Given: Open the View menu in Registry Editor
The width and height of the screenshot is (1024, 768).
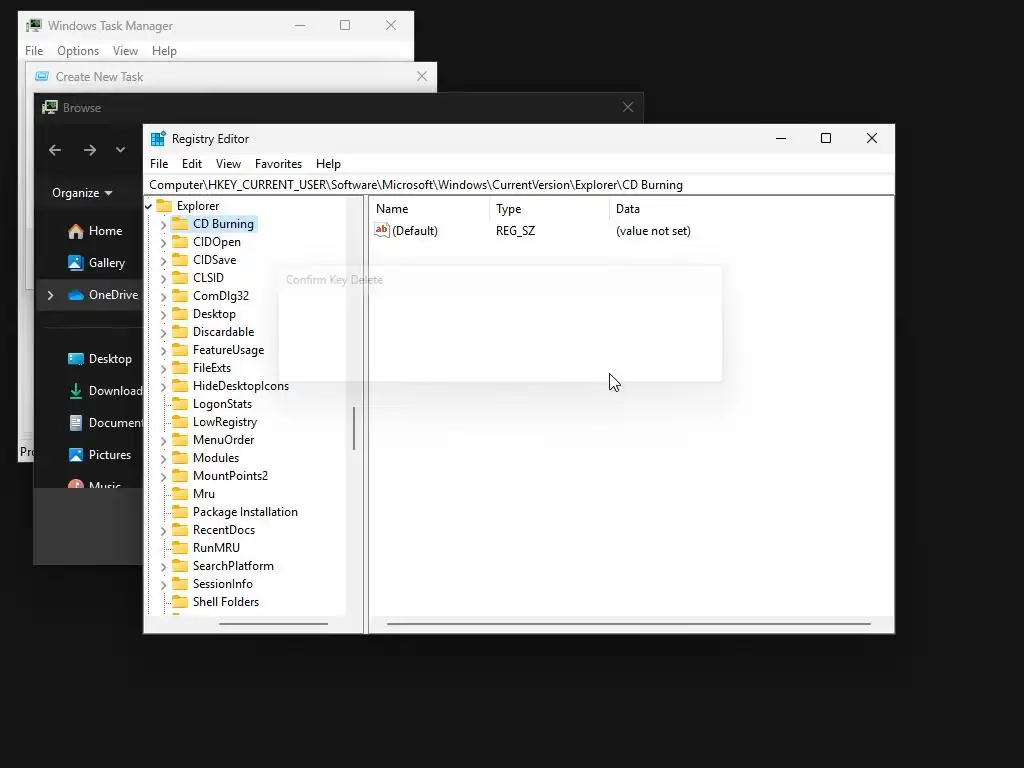Looking at the screenshot, I should pos(228,164).
